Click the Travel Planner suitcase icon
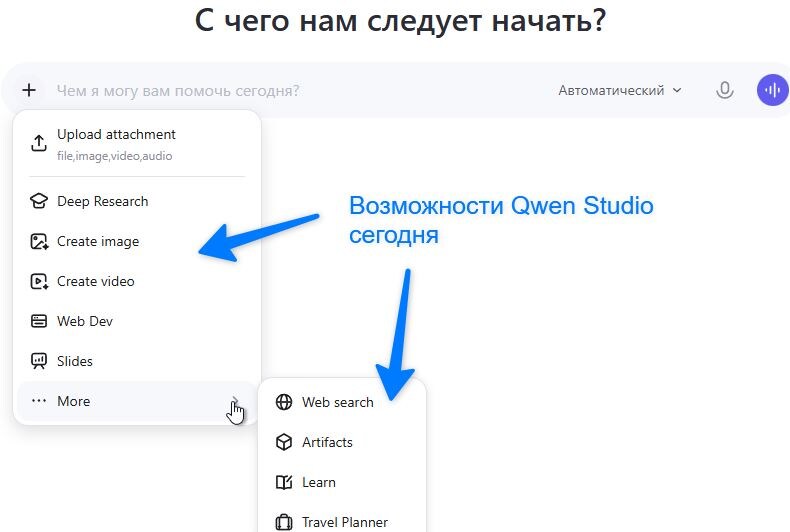Screen dimensions: 790x532 tap(284, 522)
